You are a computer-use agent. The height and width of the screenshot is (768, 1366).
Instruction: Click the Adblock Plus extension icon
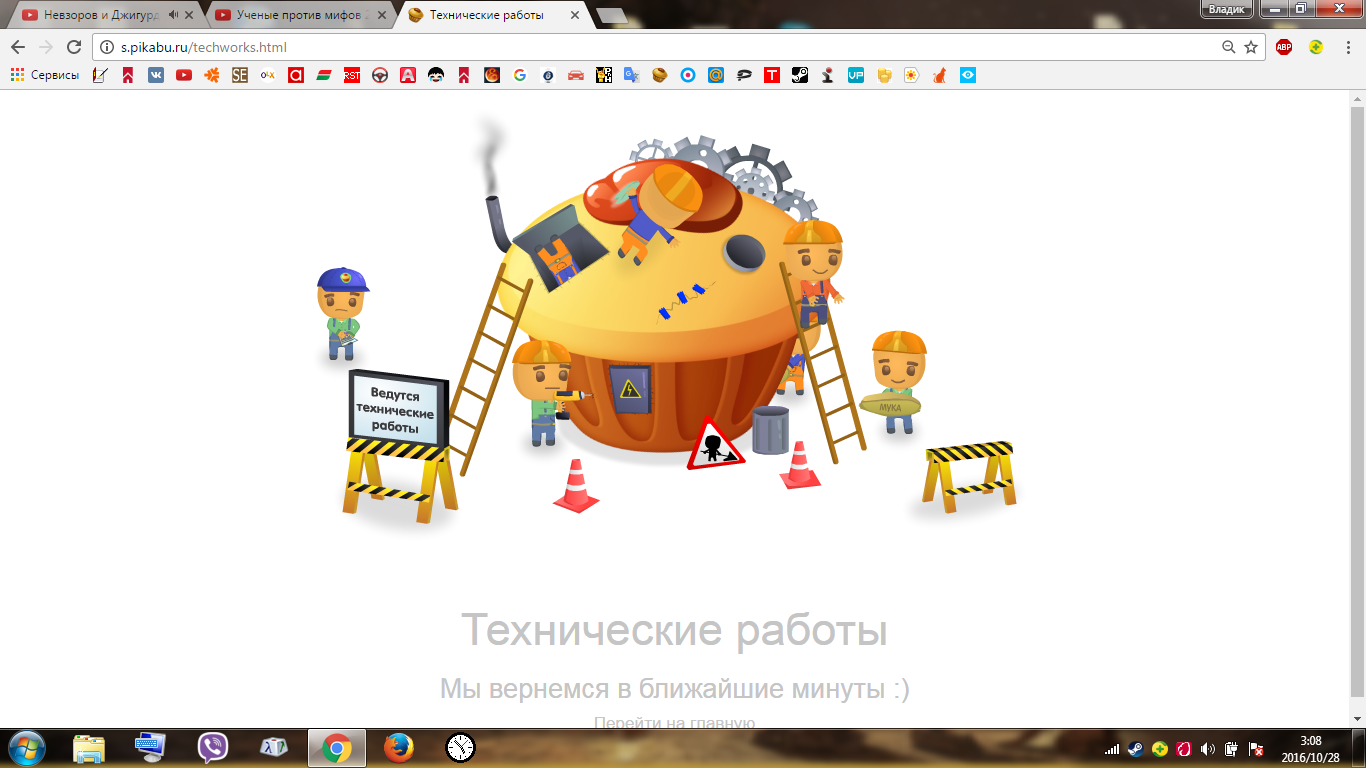tap(1284, 47)
